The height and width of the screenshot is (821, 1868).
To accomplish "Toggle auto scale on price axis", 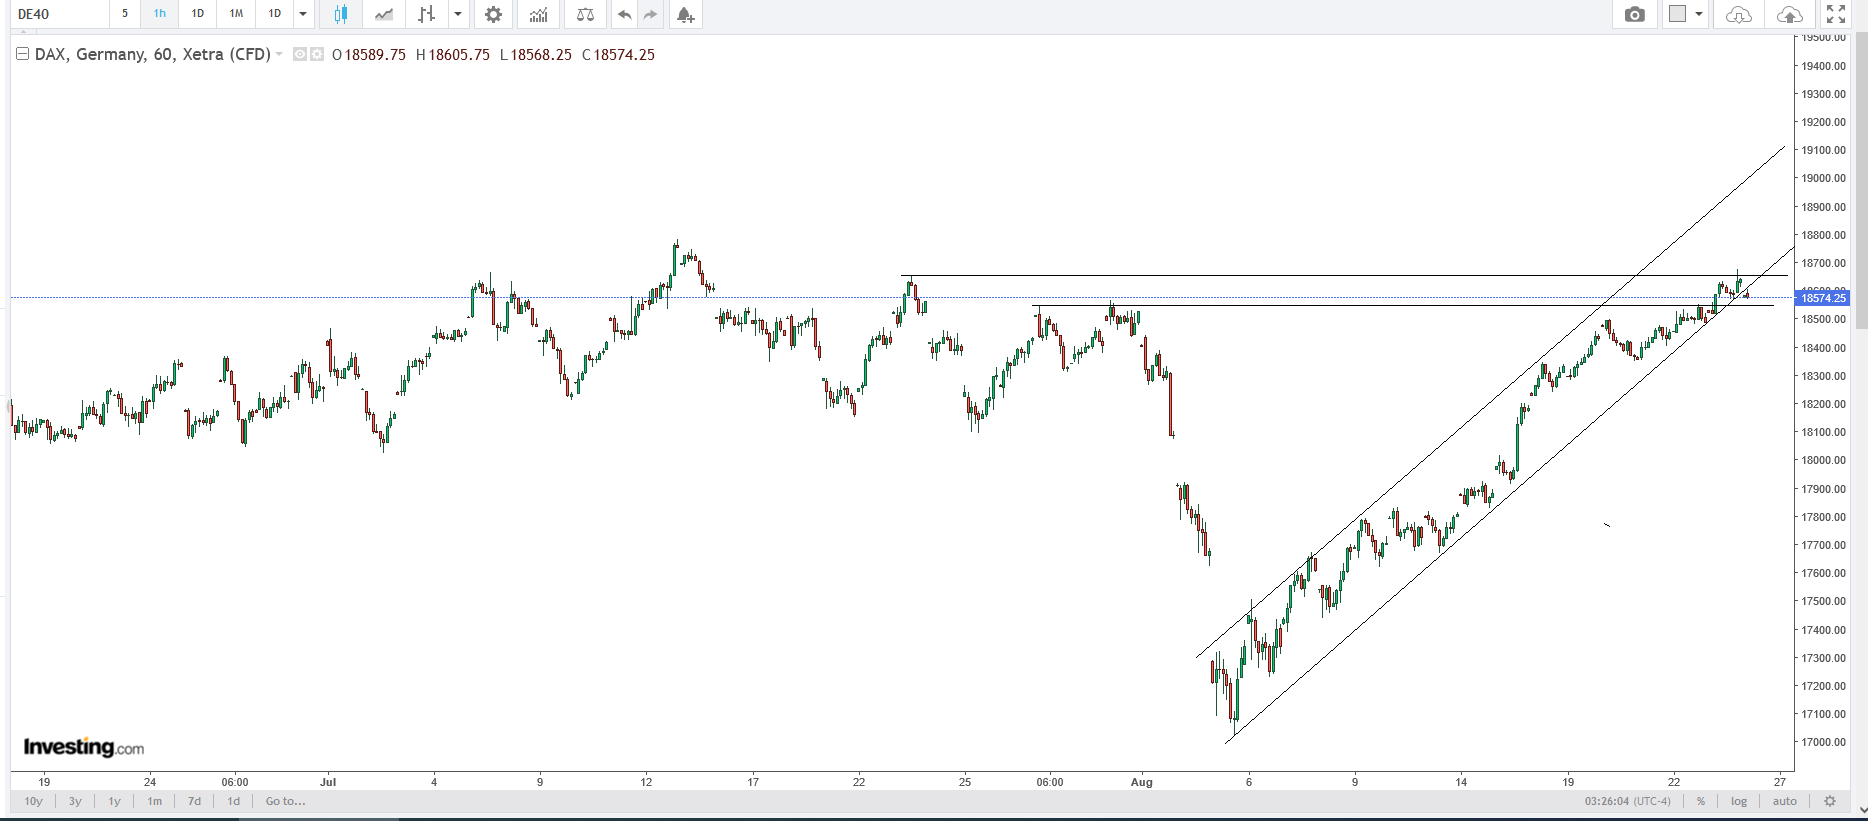I will (x=1784, y=801).
